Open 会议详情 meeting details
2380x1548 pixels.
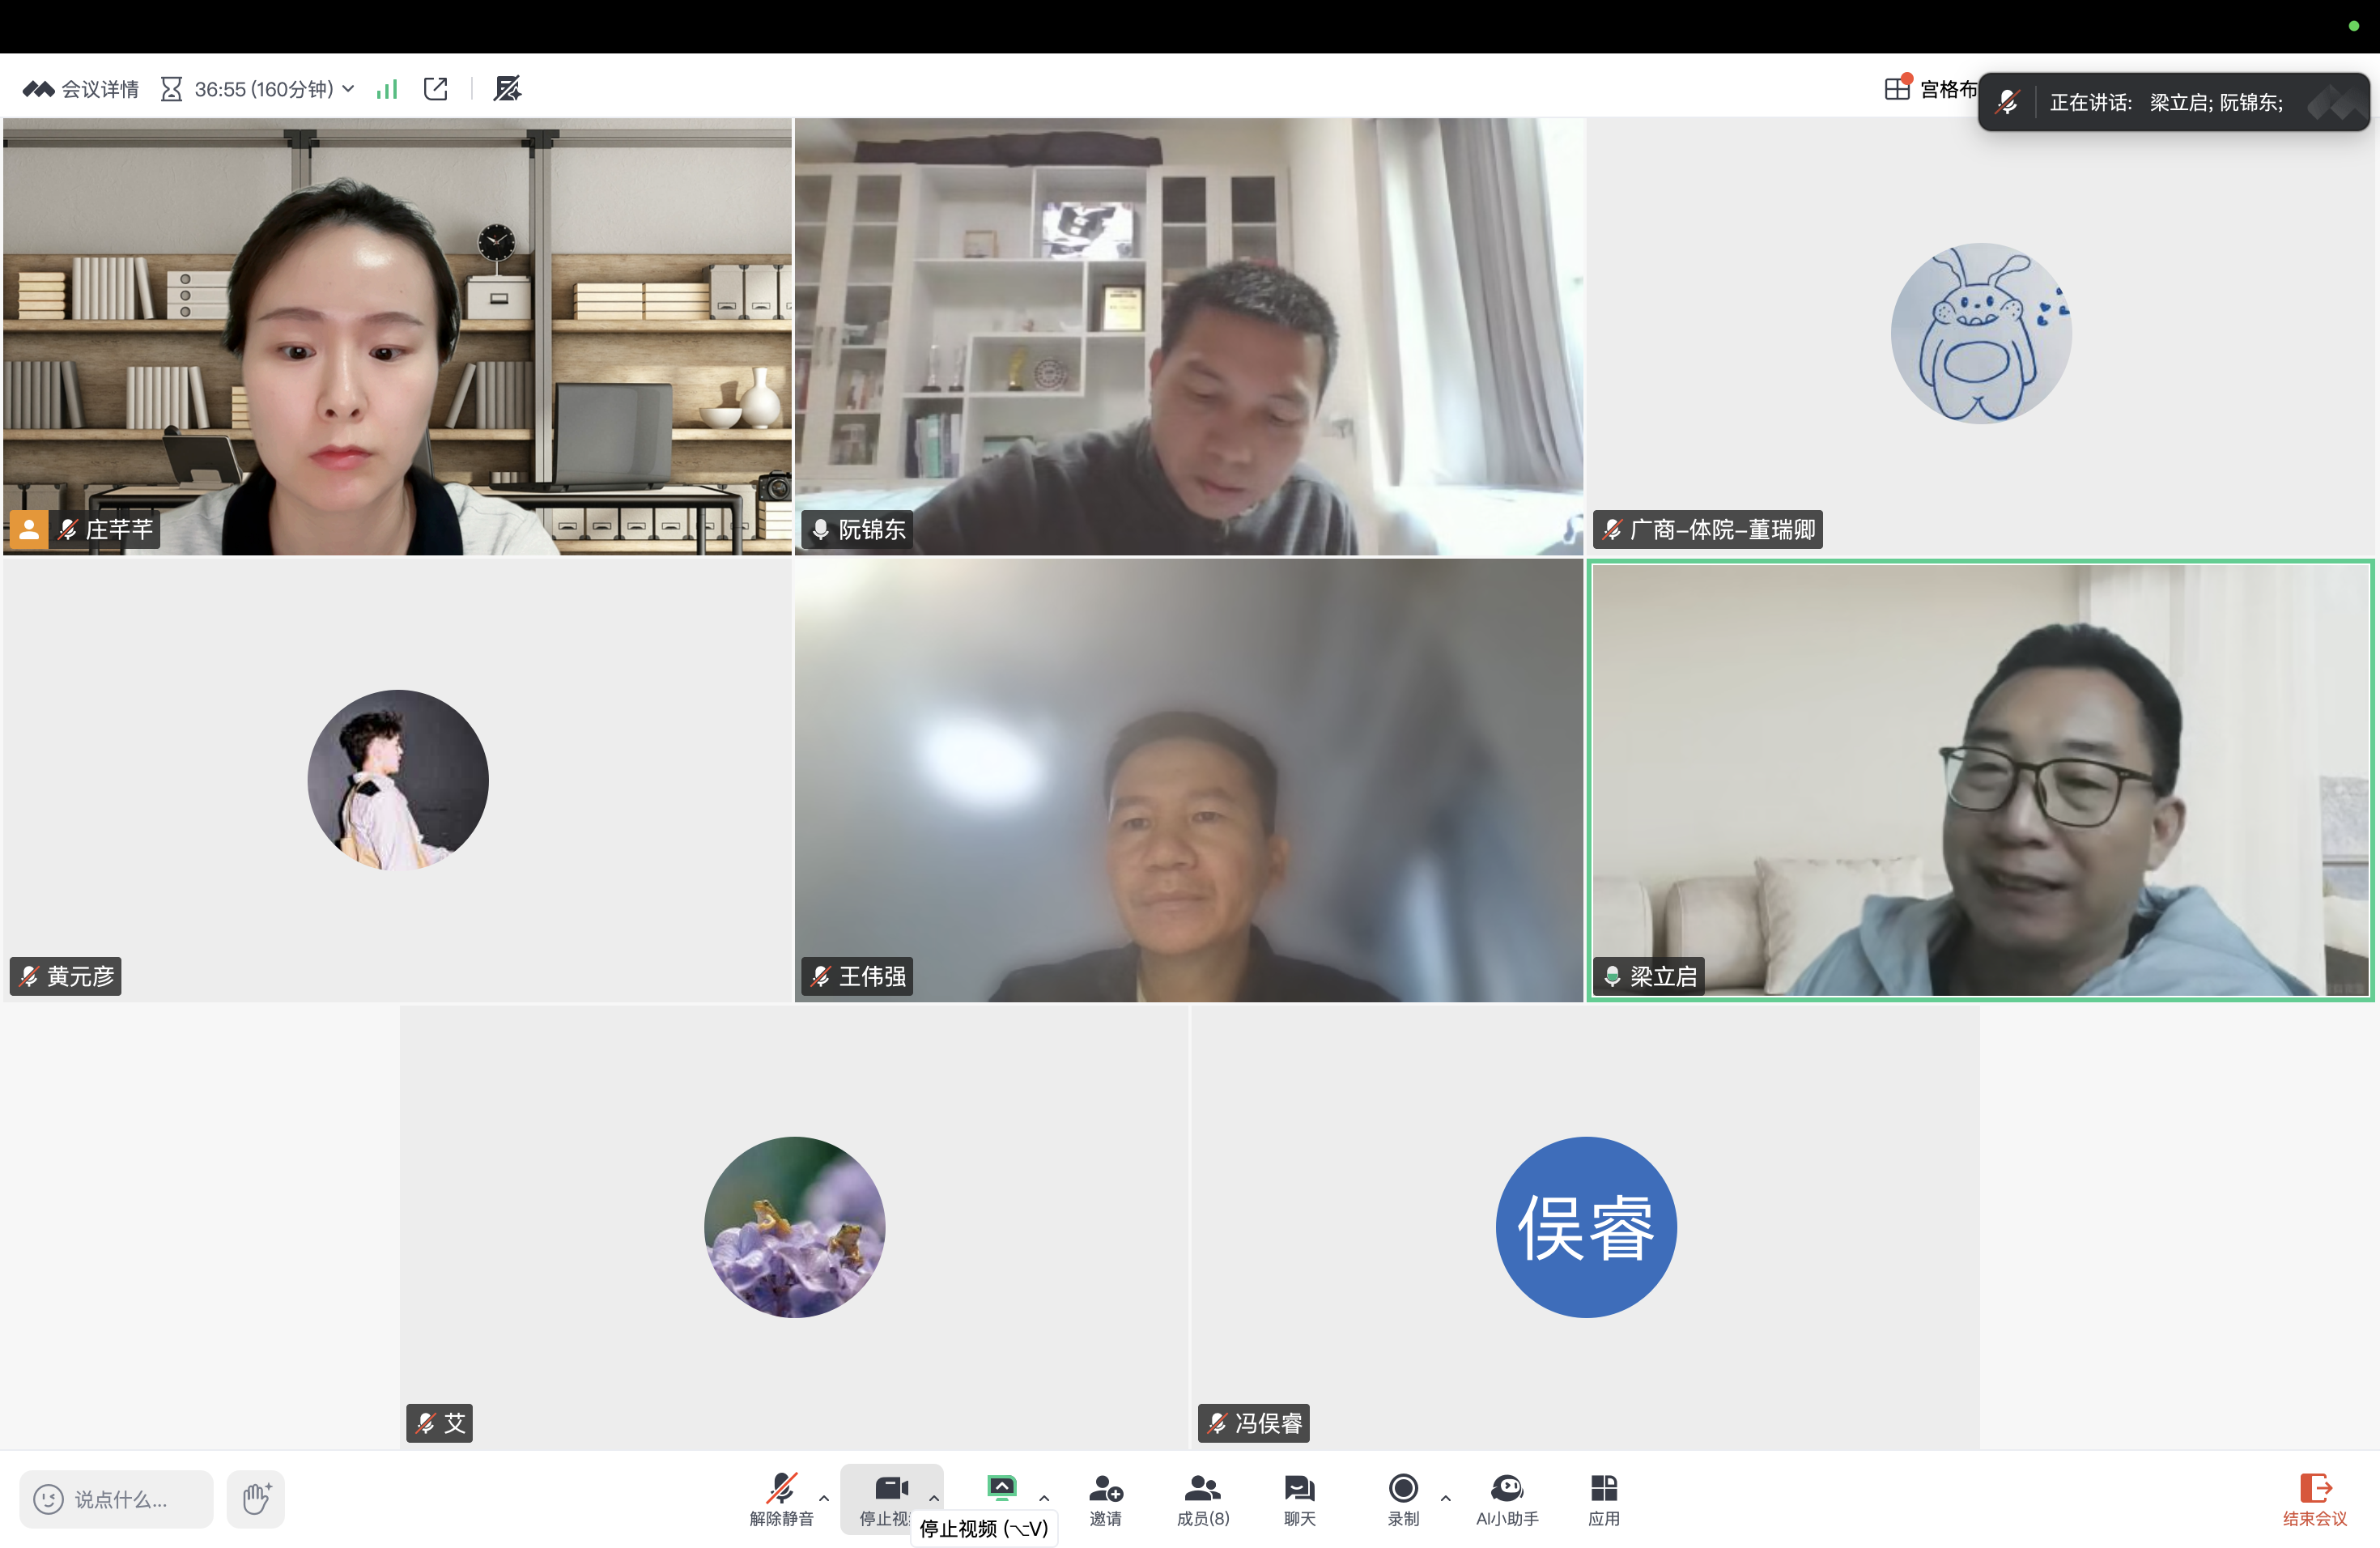coord(82,89)
